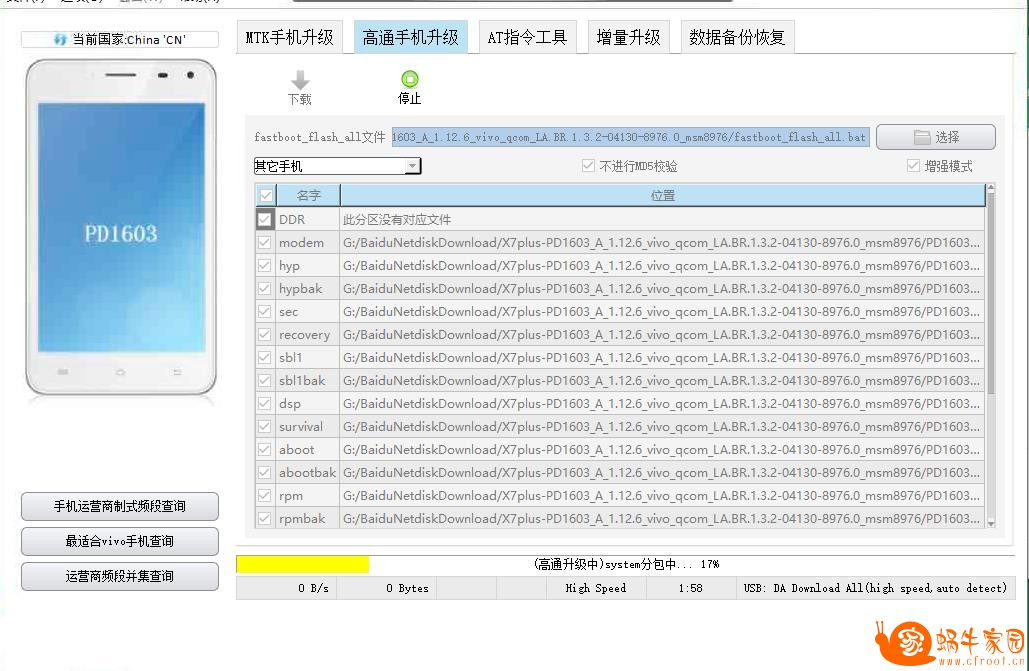Click the 1:58 elapsed time status
The image size is (1029, 671).
[x=690, y=588]
